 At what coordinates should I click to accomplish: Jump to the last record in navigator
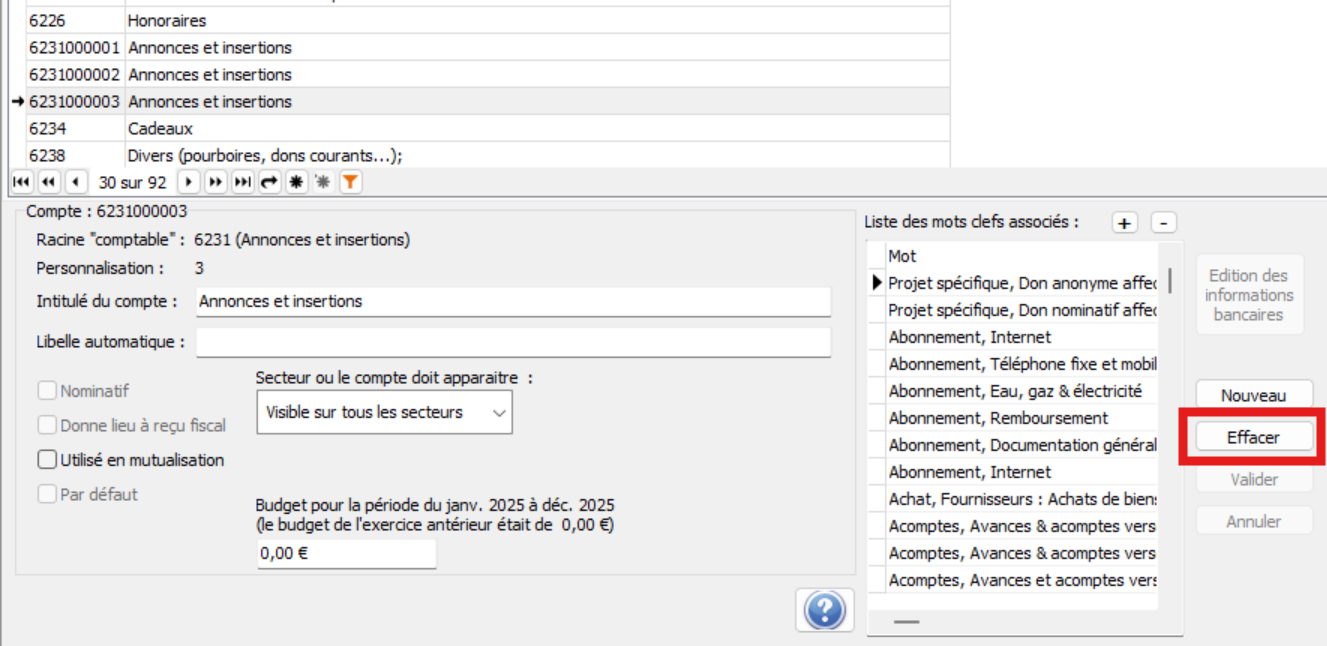point(242,182)
